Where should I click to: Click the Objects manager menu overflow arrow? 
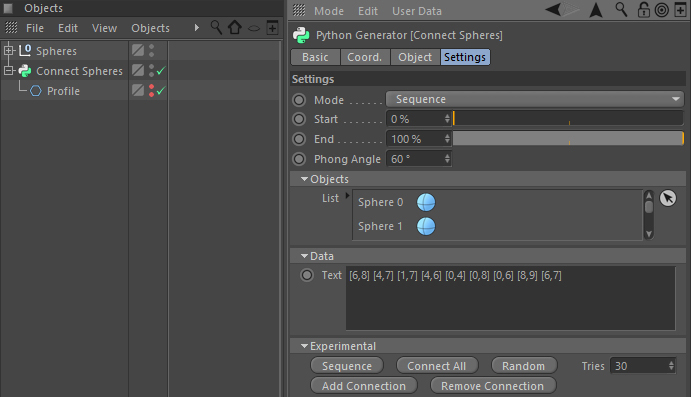197,28
